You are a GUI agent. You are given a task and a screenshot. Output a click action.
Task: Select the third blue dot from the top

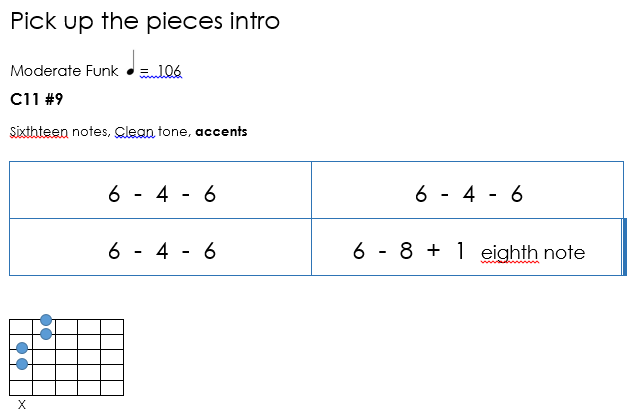(22, 348)
